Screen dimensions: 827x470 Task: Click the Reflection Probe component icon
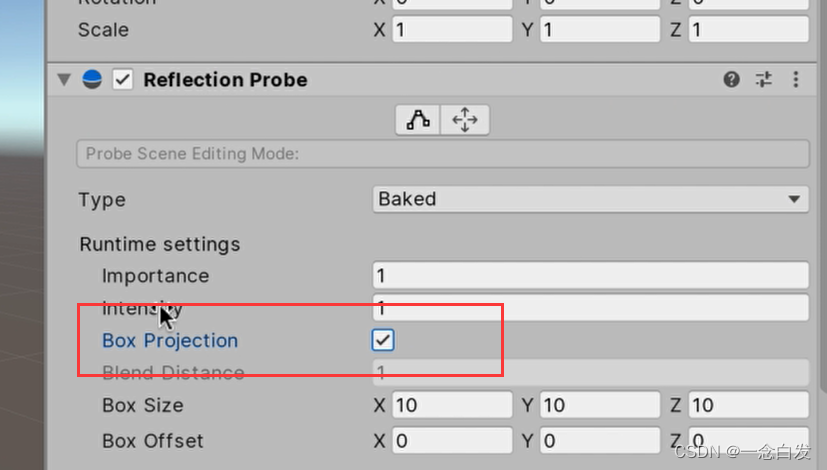(93, 80)
